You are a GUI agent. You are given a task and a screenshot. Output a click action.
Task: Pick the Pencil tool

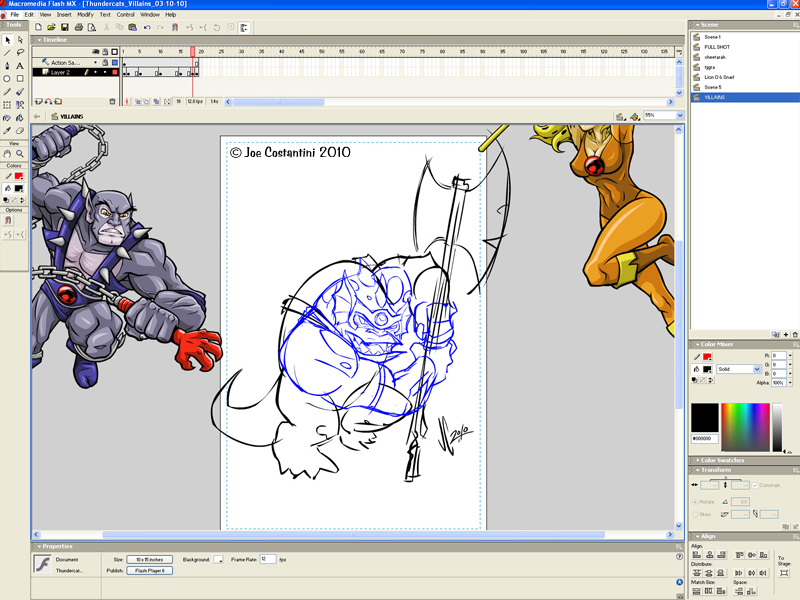pyautogui.click(x=7, y=92)
